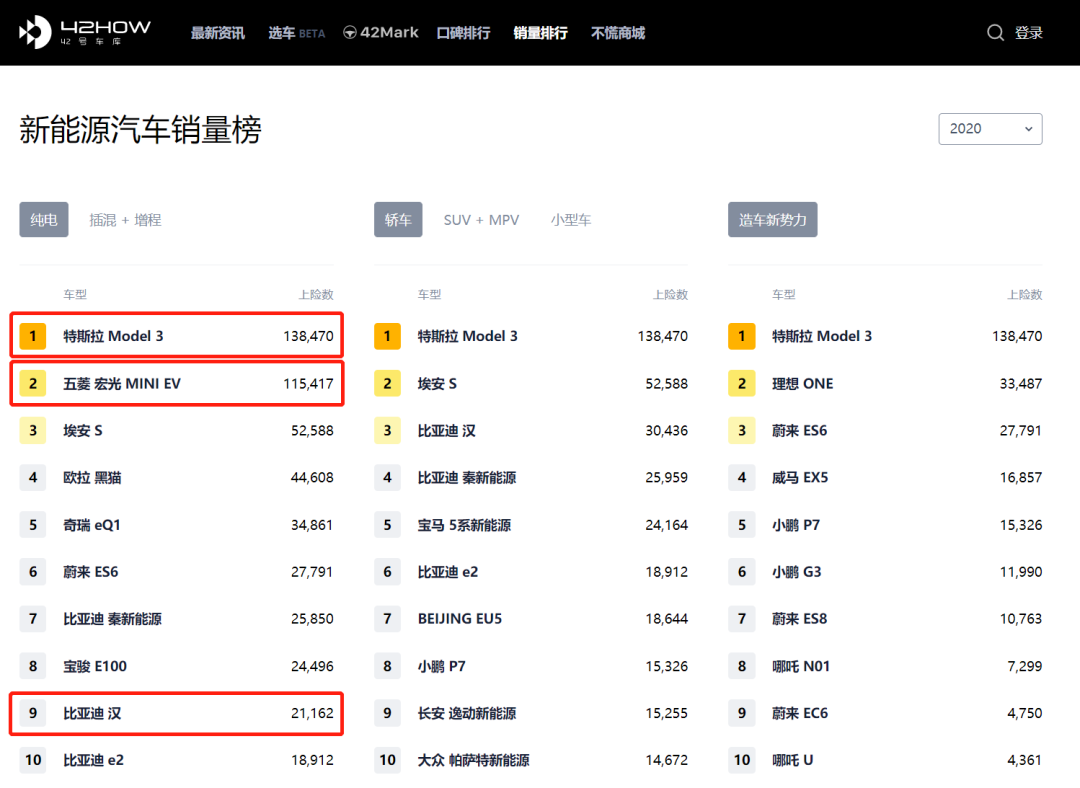Open 奇瑞 eQ1 entry
1080x788 pixels.
[92, 525]
